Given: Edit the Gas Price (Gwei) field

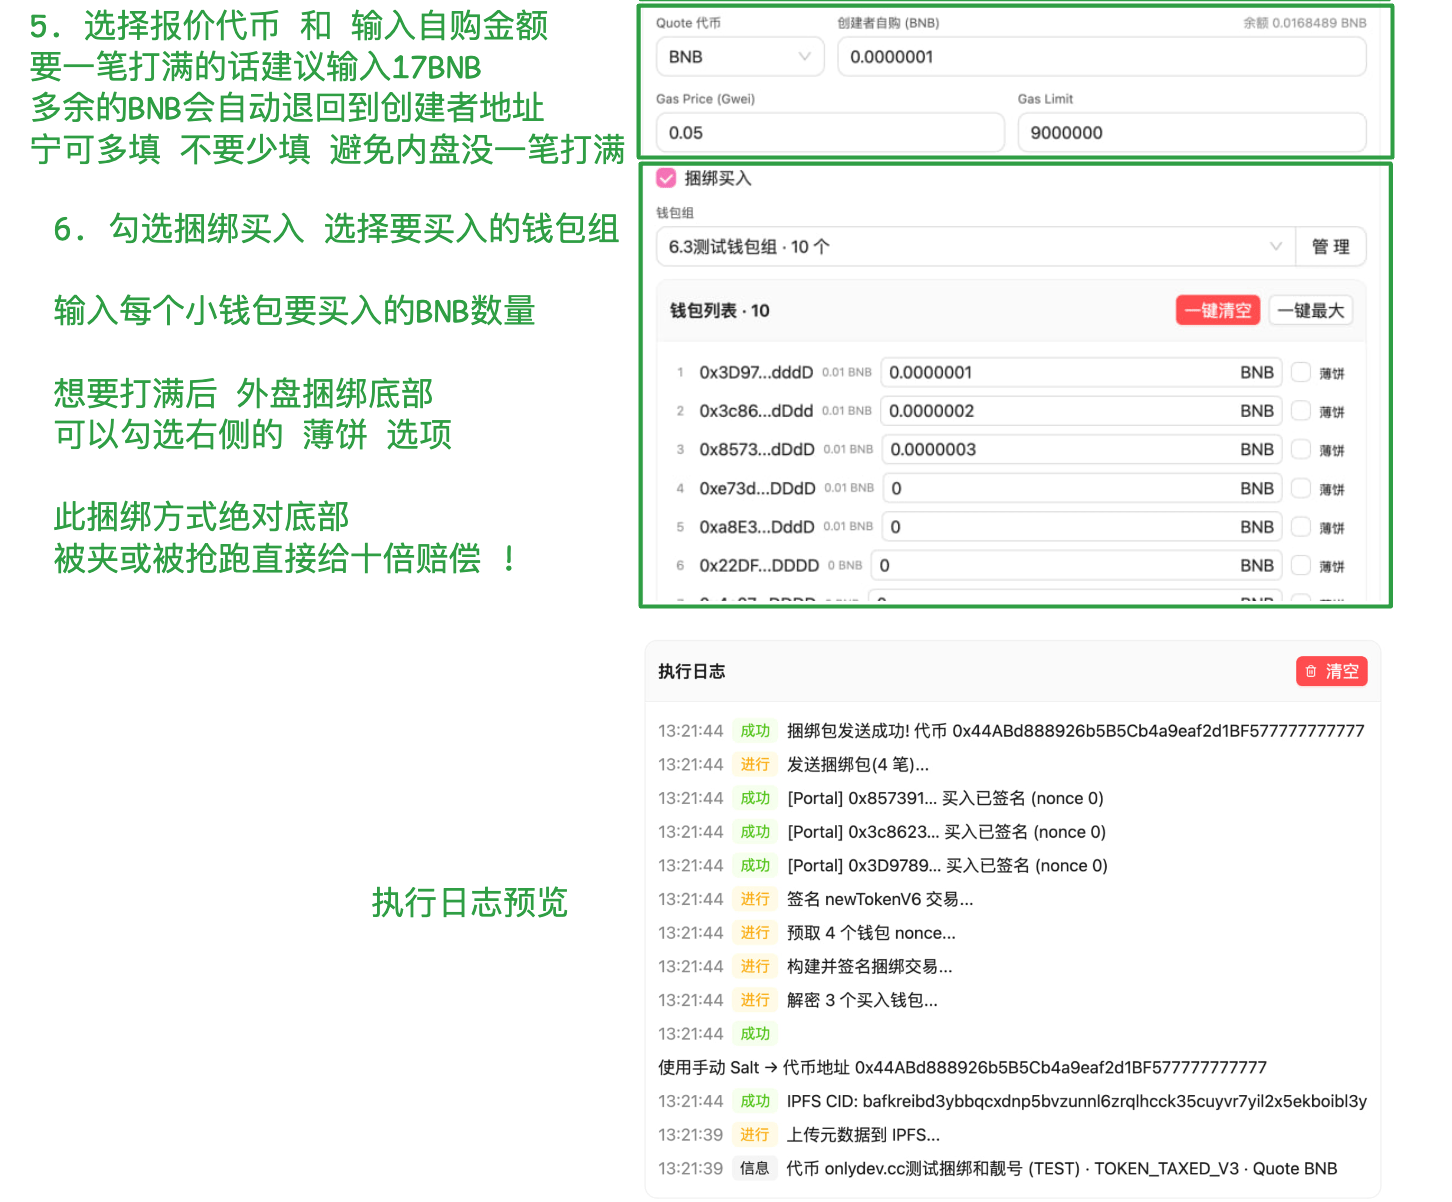Looking at the screenshot, I should tap(830, 133).
